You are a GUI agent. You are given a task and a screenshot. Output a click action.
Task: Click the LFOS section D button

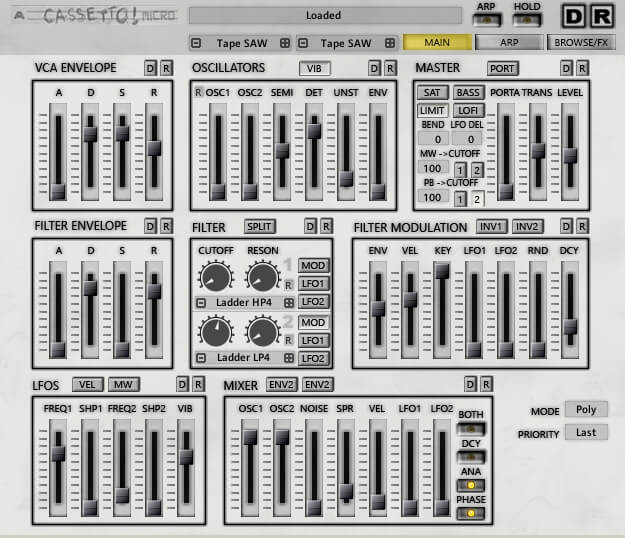coord(182,385)
